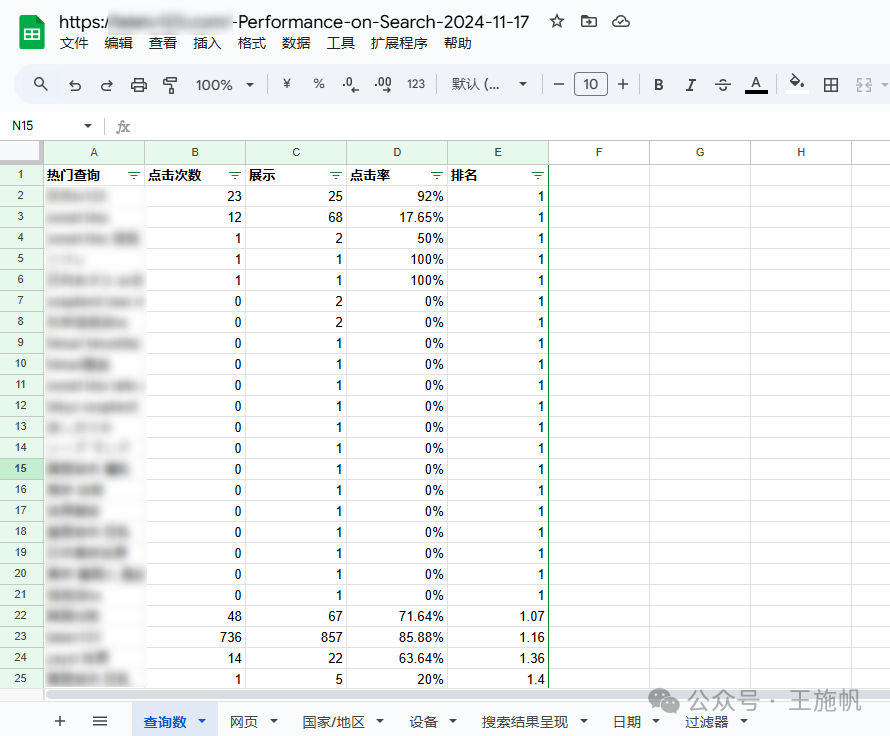890x736 pixels.
Task: Format cells as percent
Action: pos(318,84)
